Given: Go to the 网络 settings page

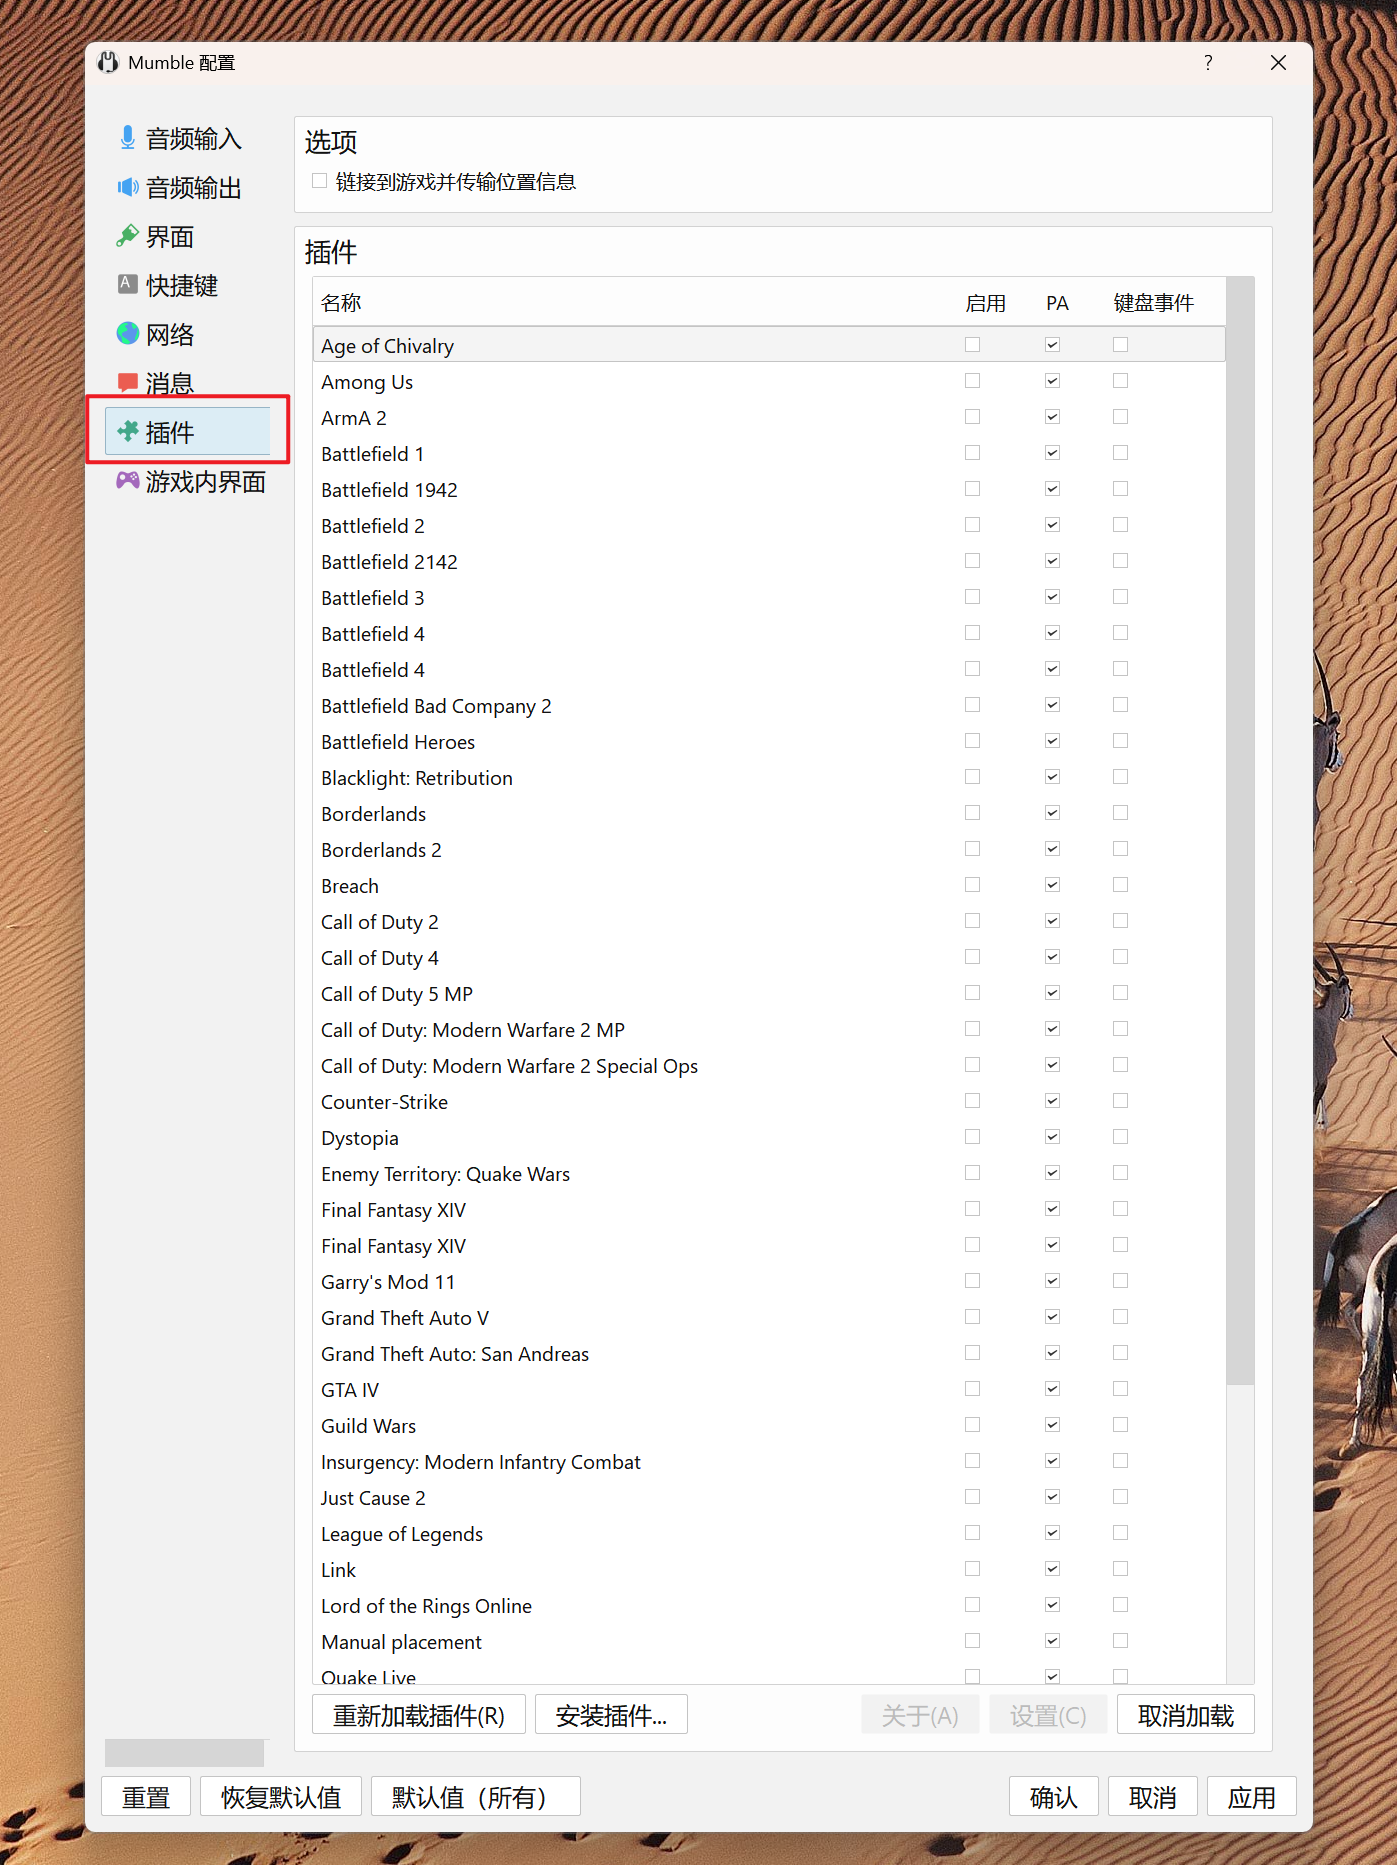Looking at the screenshot, I should tap(186, 334).
